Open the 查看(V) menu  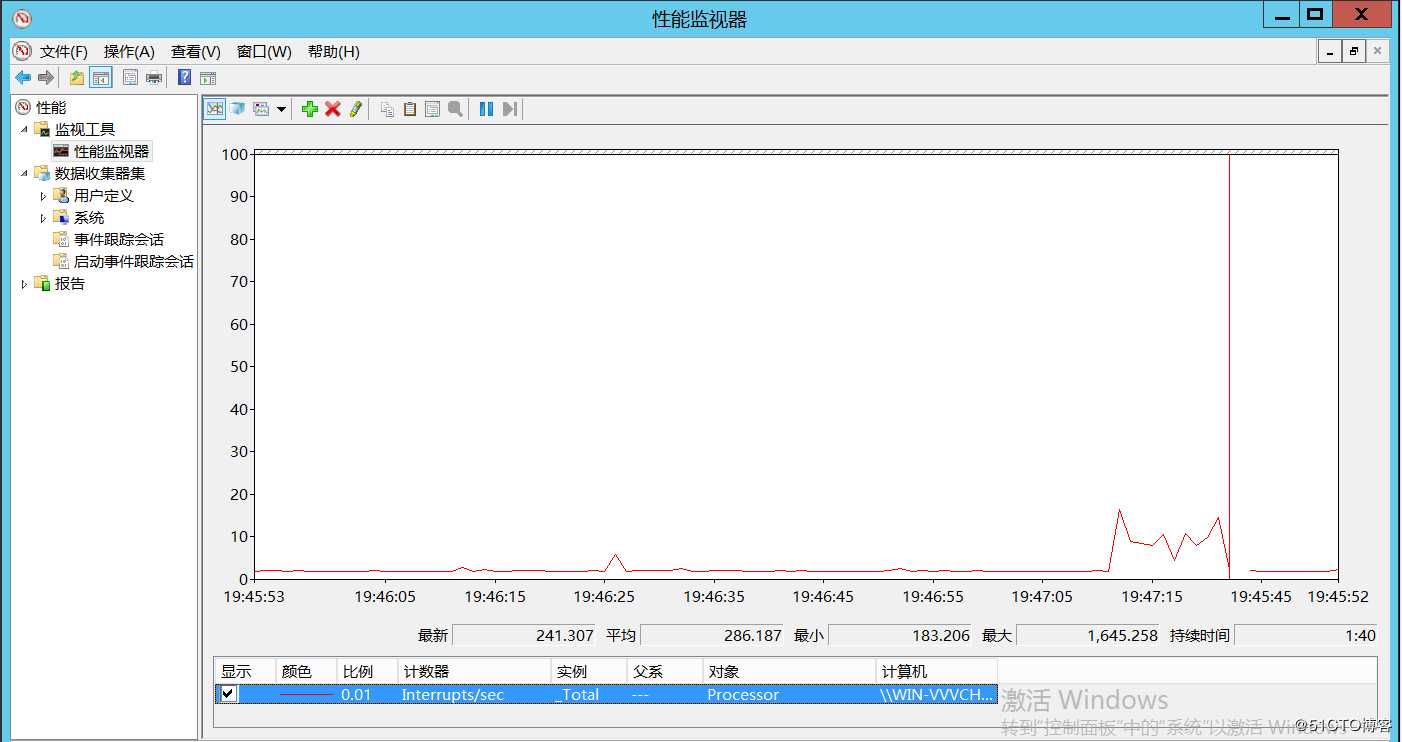pyautogui.click(x=195, y=52)
